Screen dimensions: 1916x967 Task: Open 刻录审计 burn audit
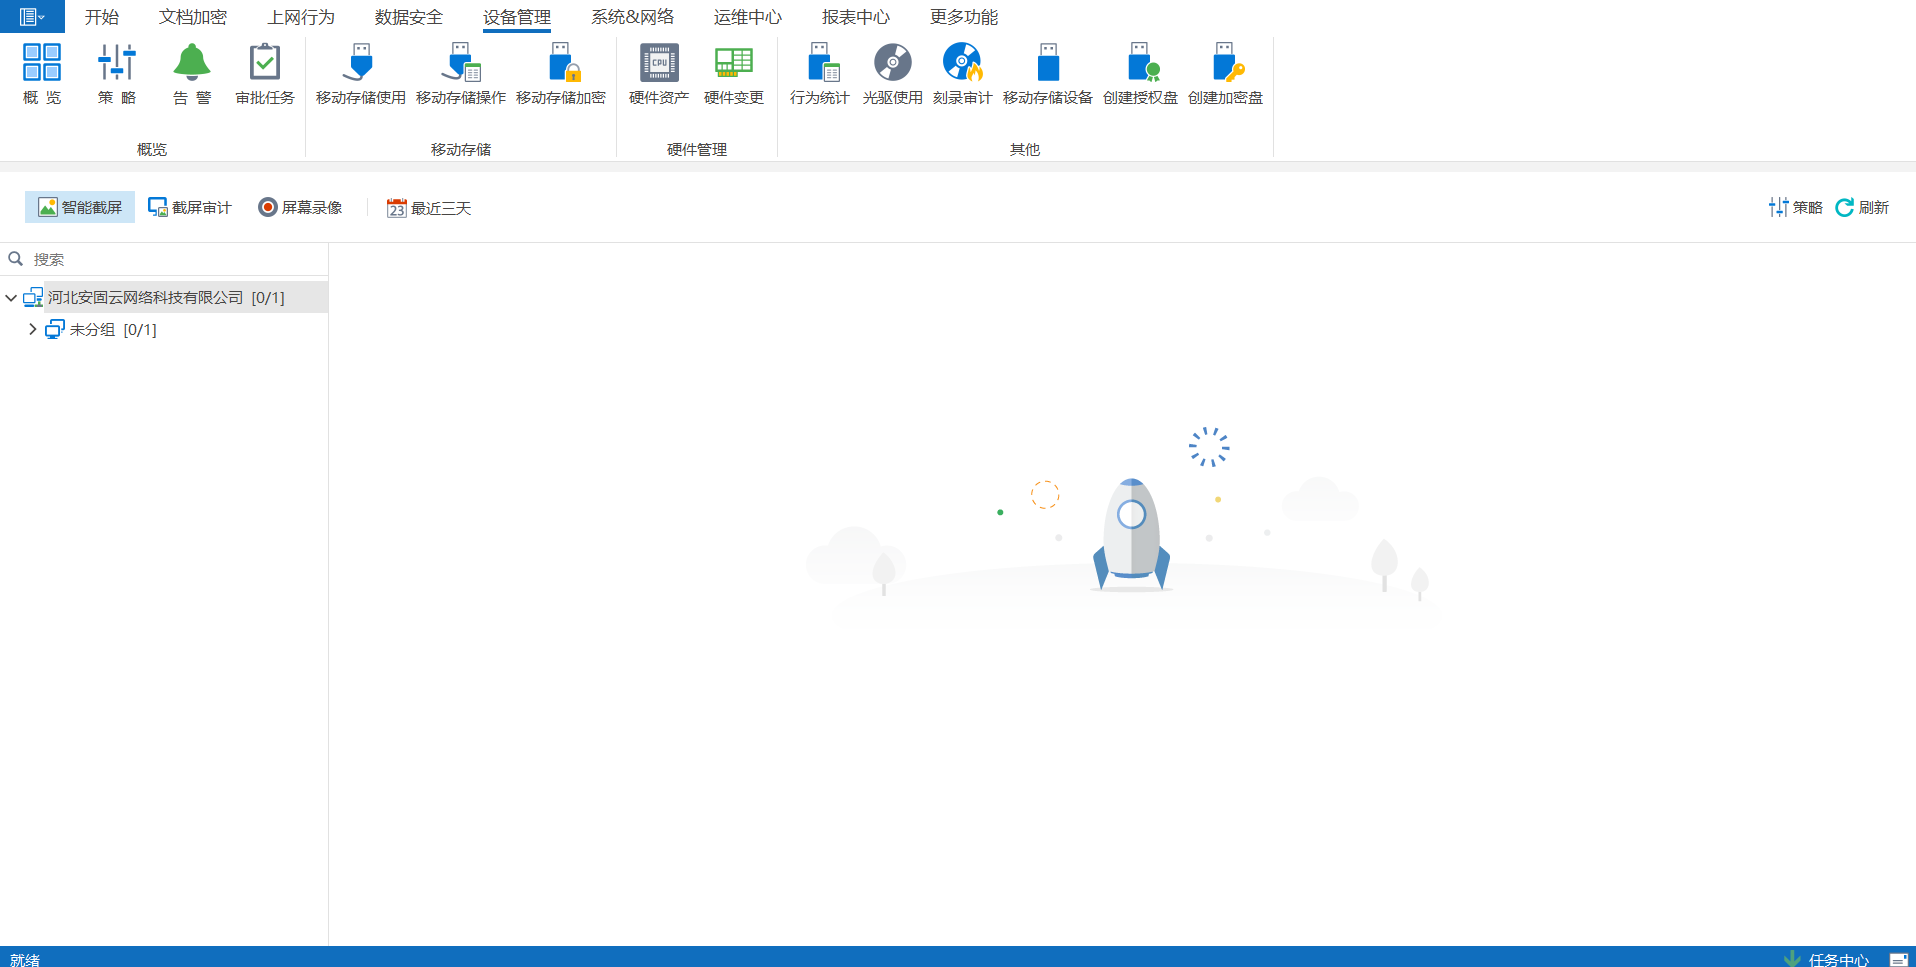click(x=963, y=73)
